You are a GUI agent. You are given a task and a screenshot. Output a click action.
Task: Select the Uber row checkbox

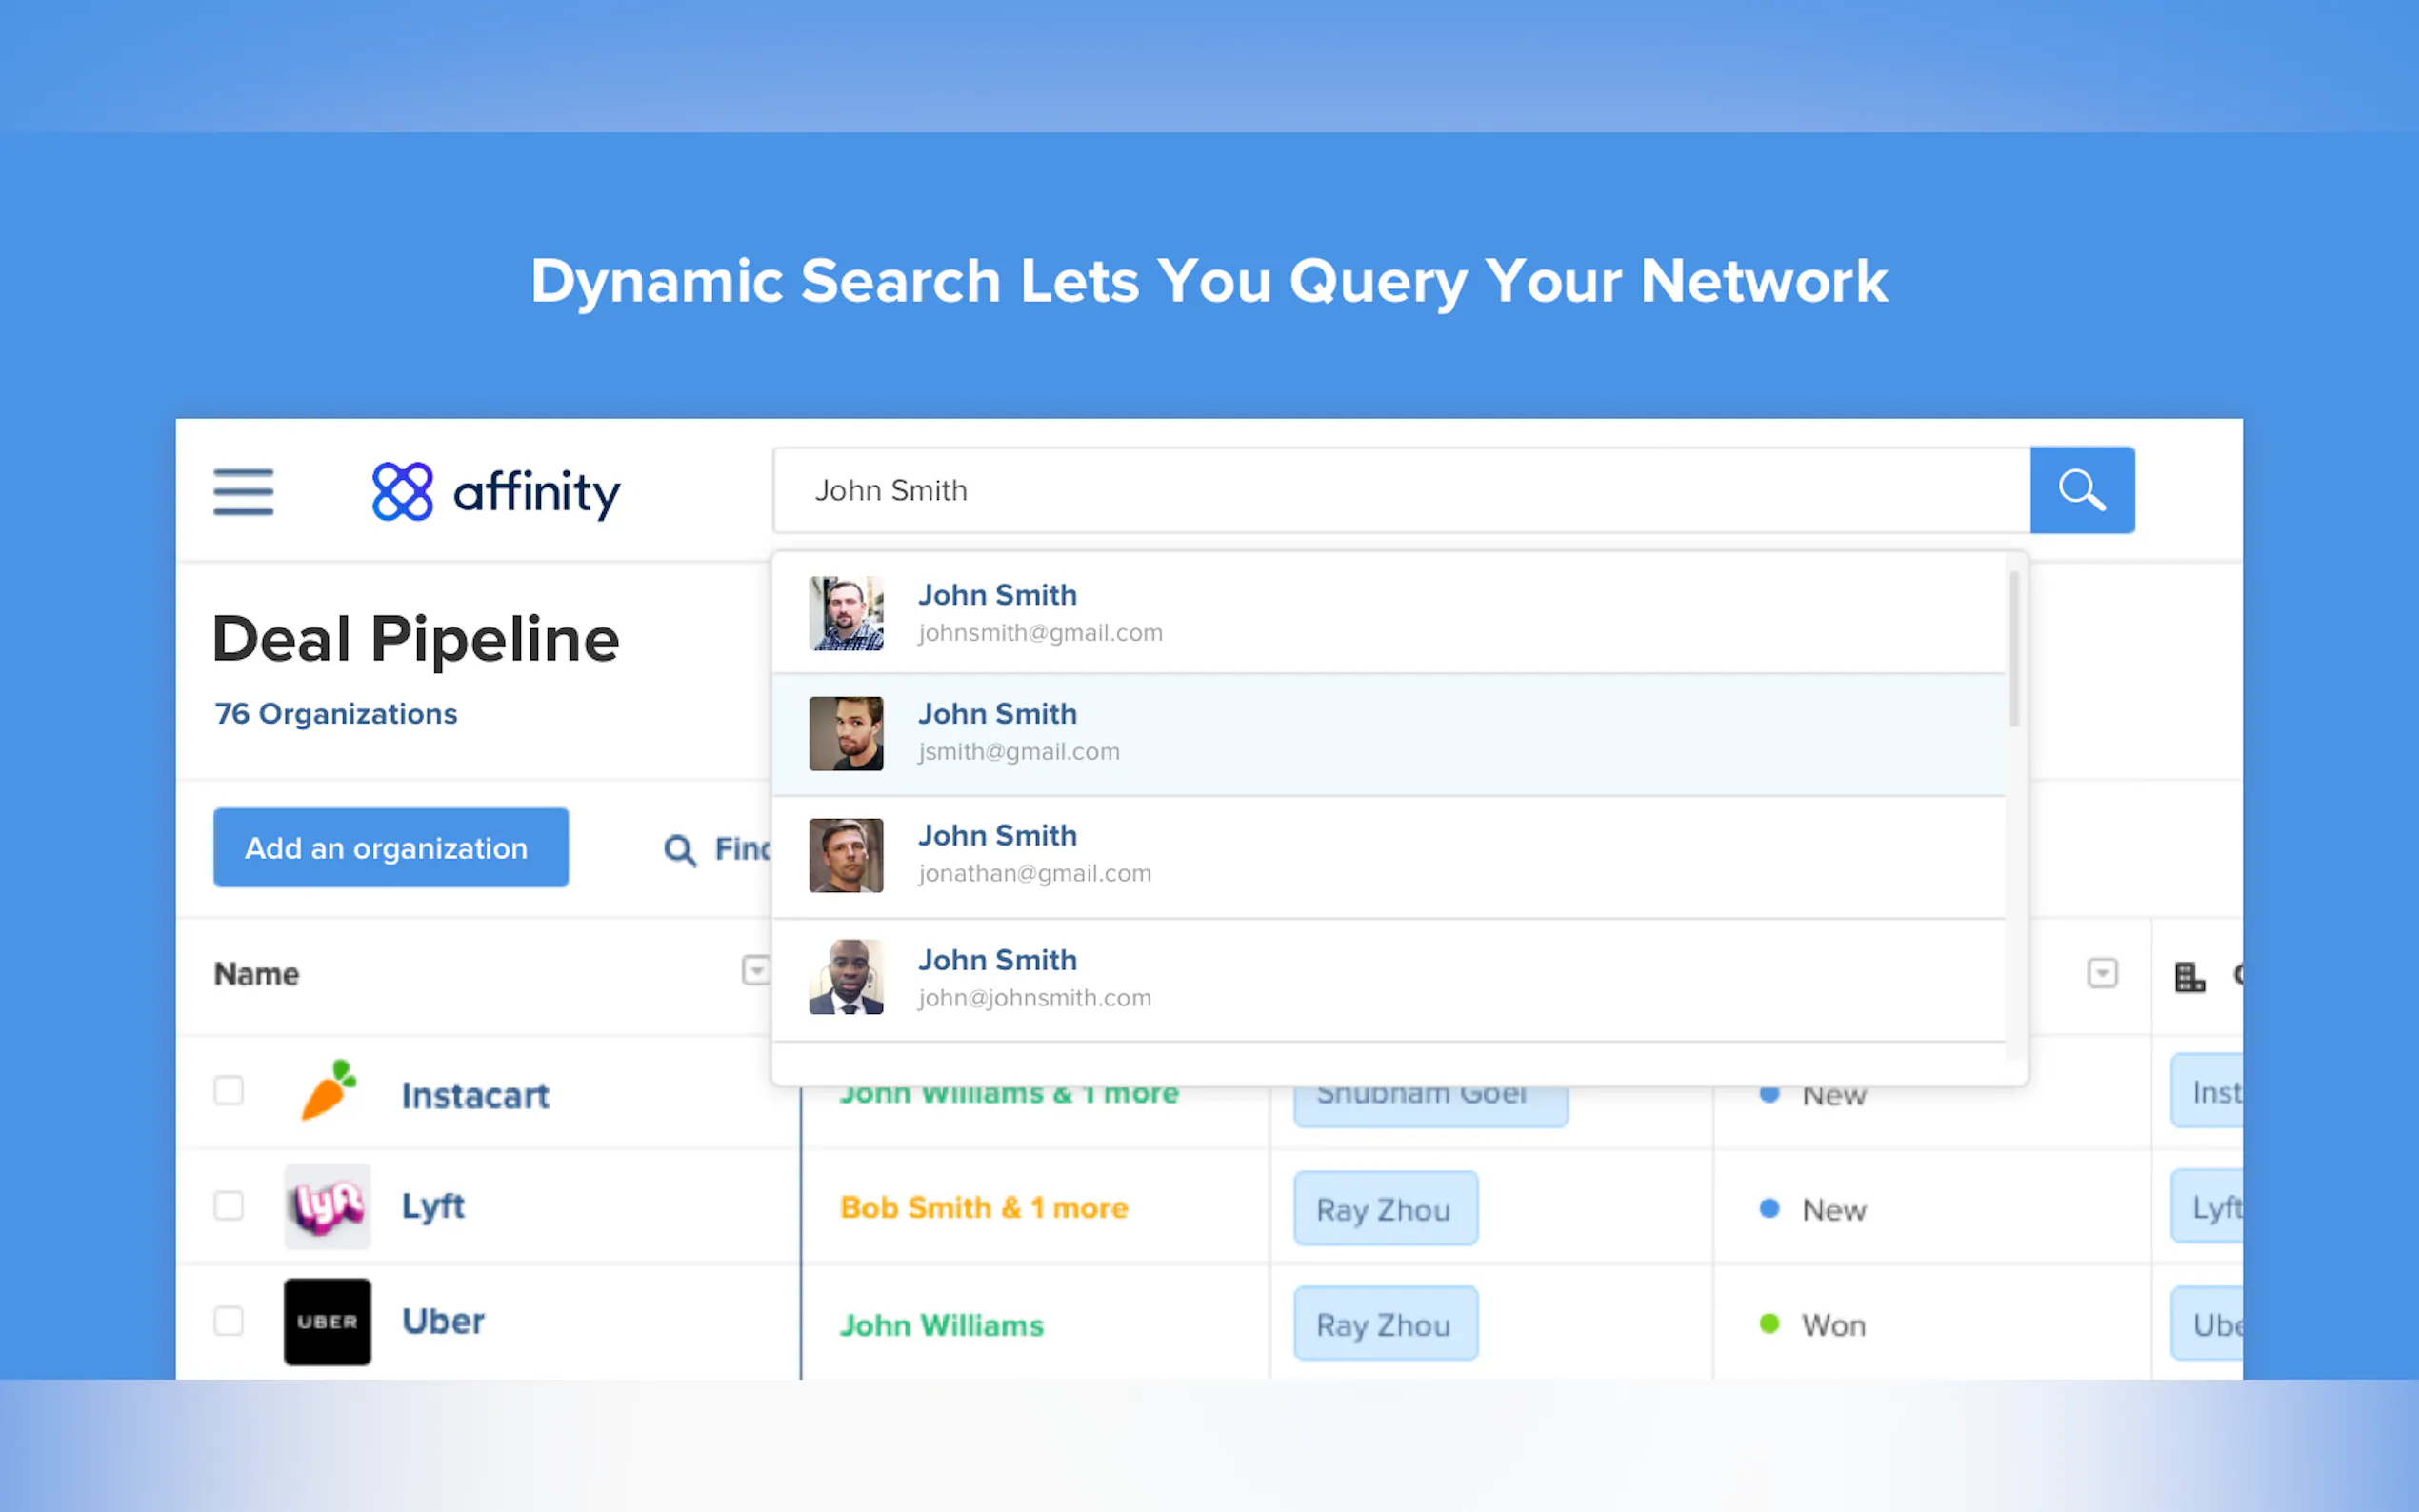point(229,1320)
